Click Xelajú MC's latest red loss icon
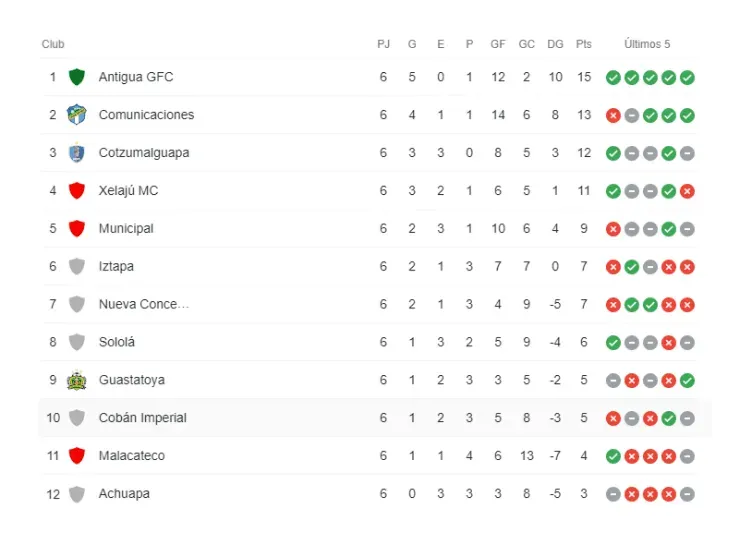The height and width of the screenshot is (557, 740). 687,191
